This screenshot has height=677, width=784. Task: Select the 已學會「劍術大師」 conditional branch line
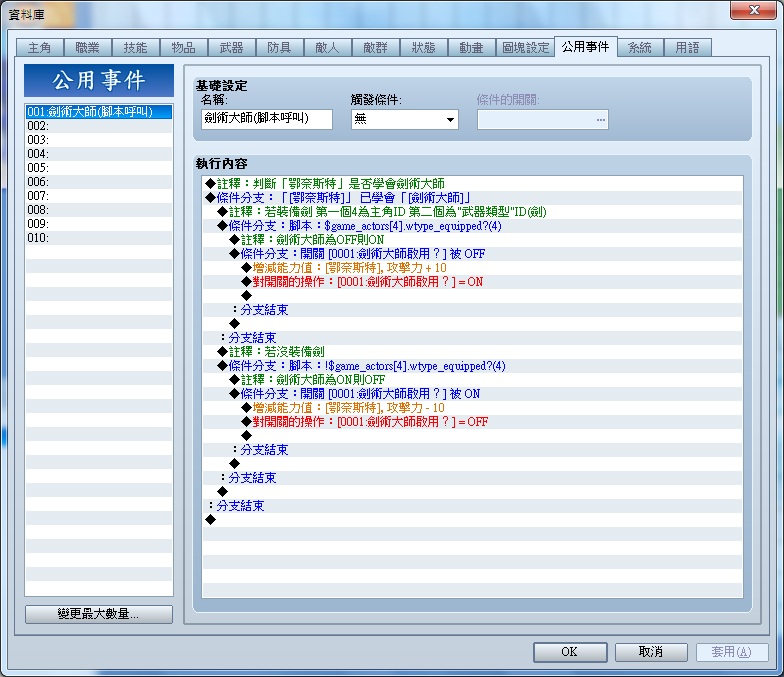472,198
